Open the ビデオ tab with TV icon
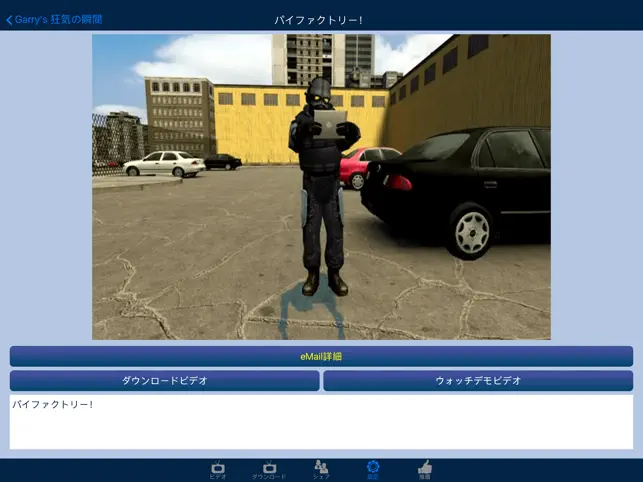This screenshot has height=482, width=643. (x=218, y=470)
